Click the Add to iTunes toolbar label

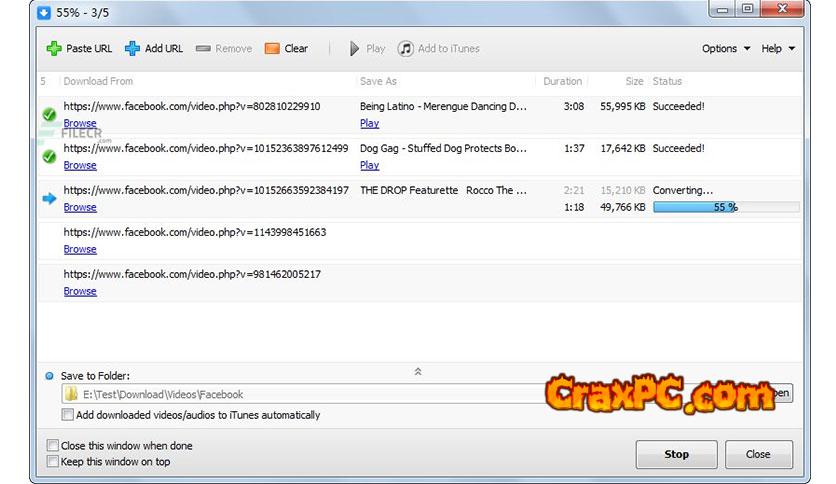click(448, 49)
